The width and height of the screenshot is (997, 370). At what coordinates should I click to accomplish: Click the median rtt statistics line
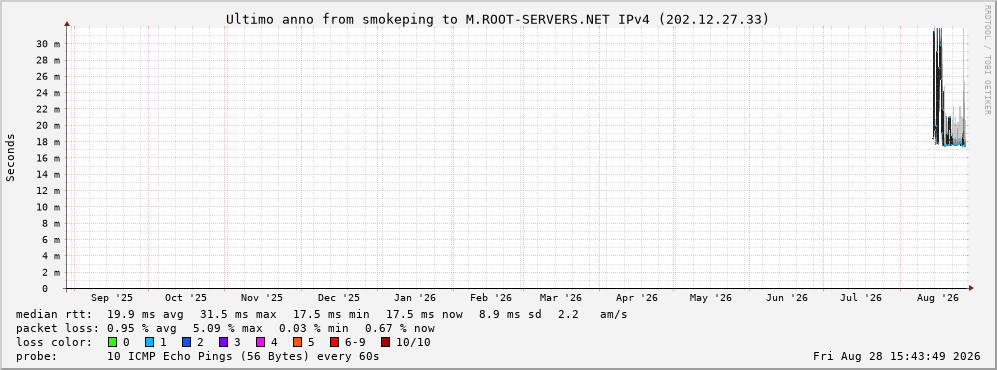pyautogui.click(x=321, y=315)
